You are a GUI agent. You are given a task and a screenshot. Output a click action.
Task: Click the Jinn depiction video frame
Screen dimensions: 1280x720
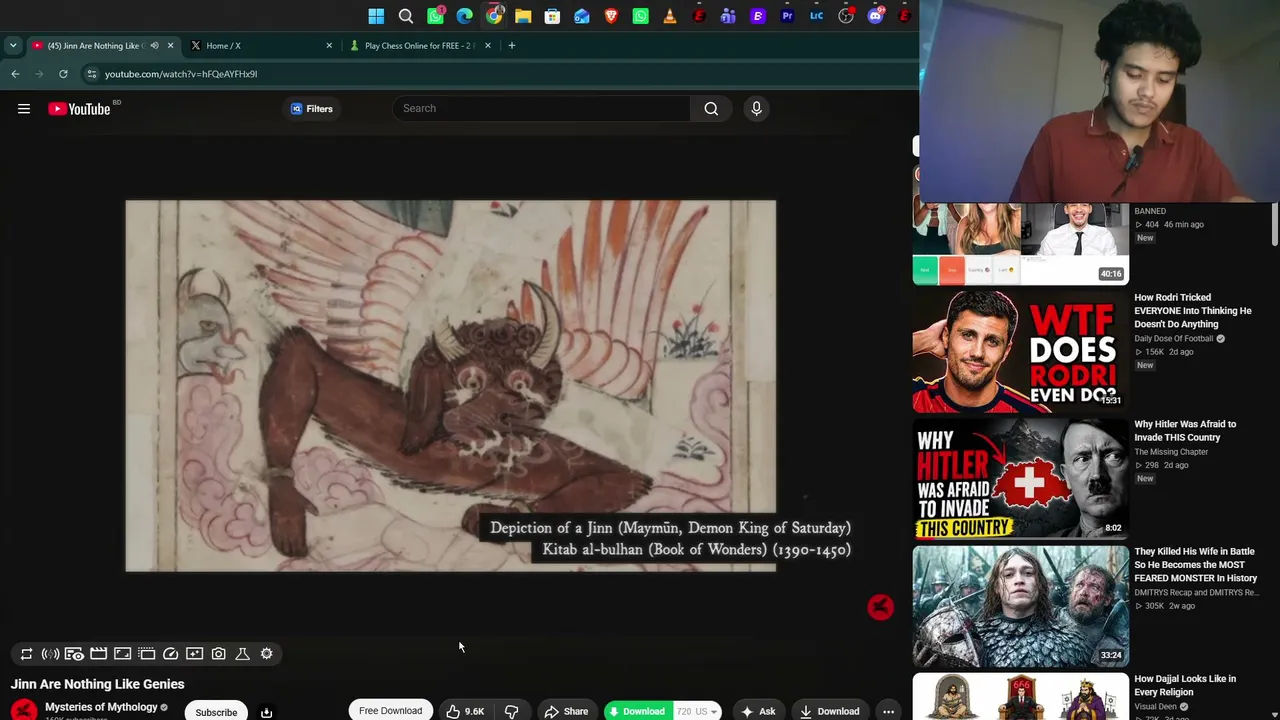click(x=450, y=386)
